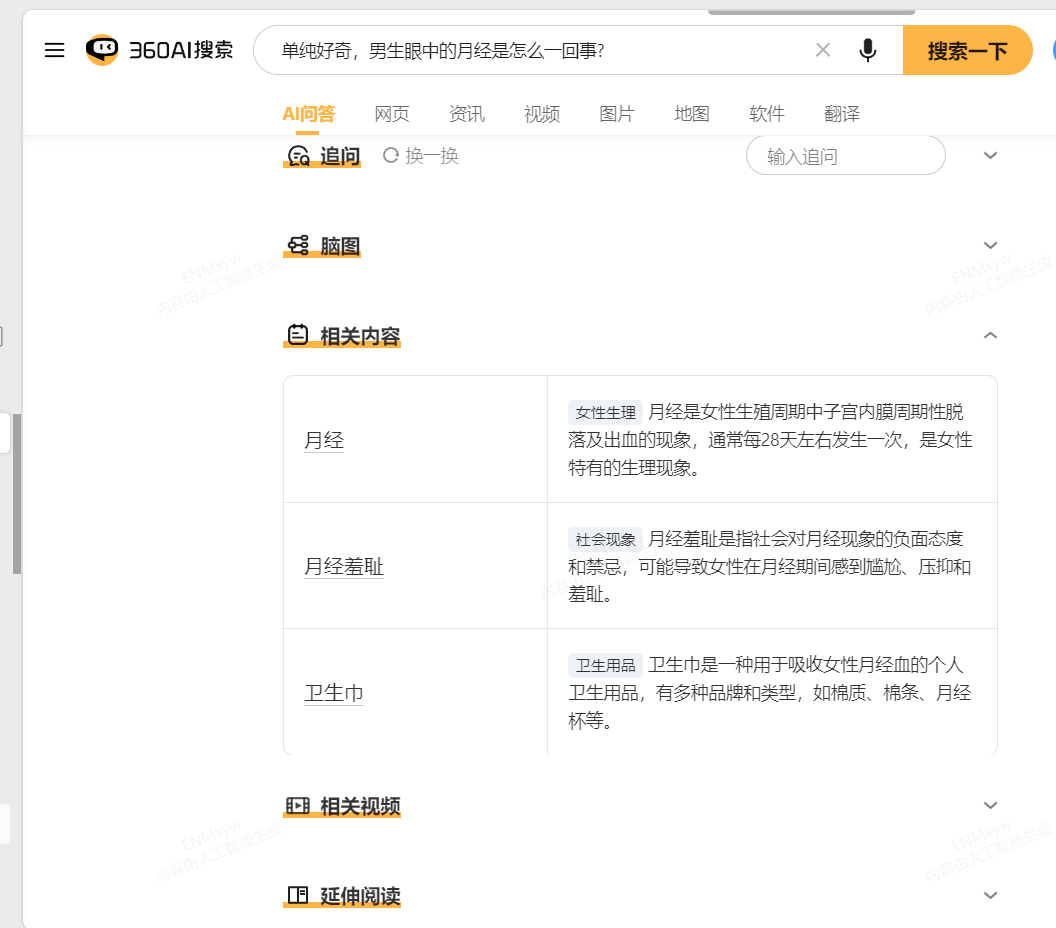Collapse the 相关内容 section chevron
The height and width of the screenshot is (928, 1056).
990,335
